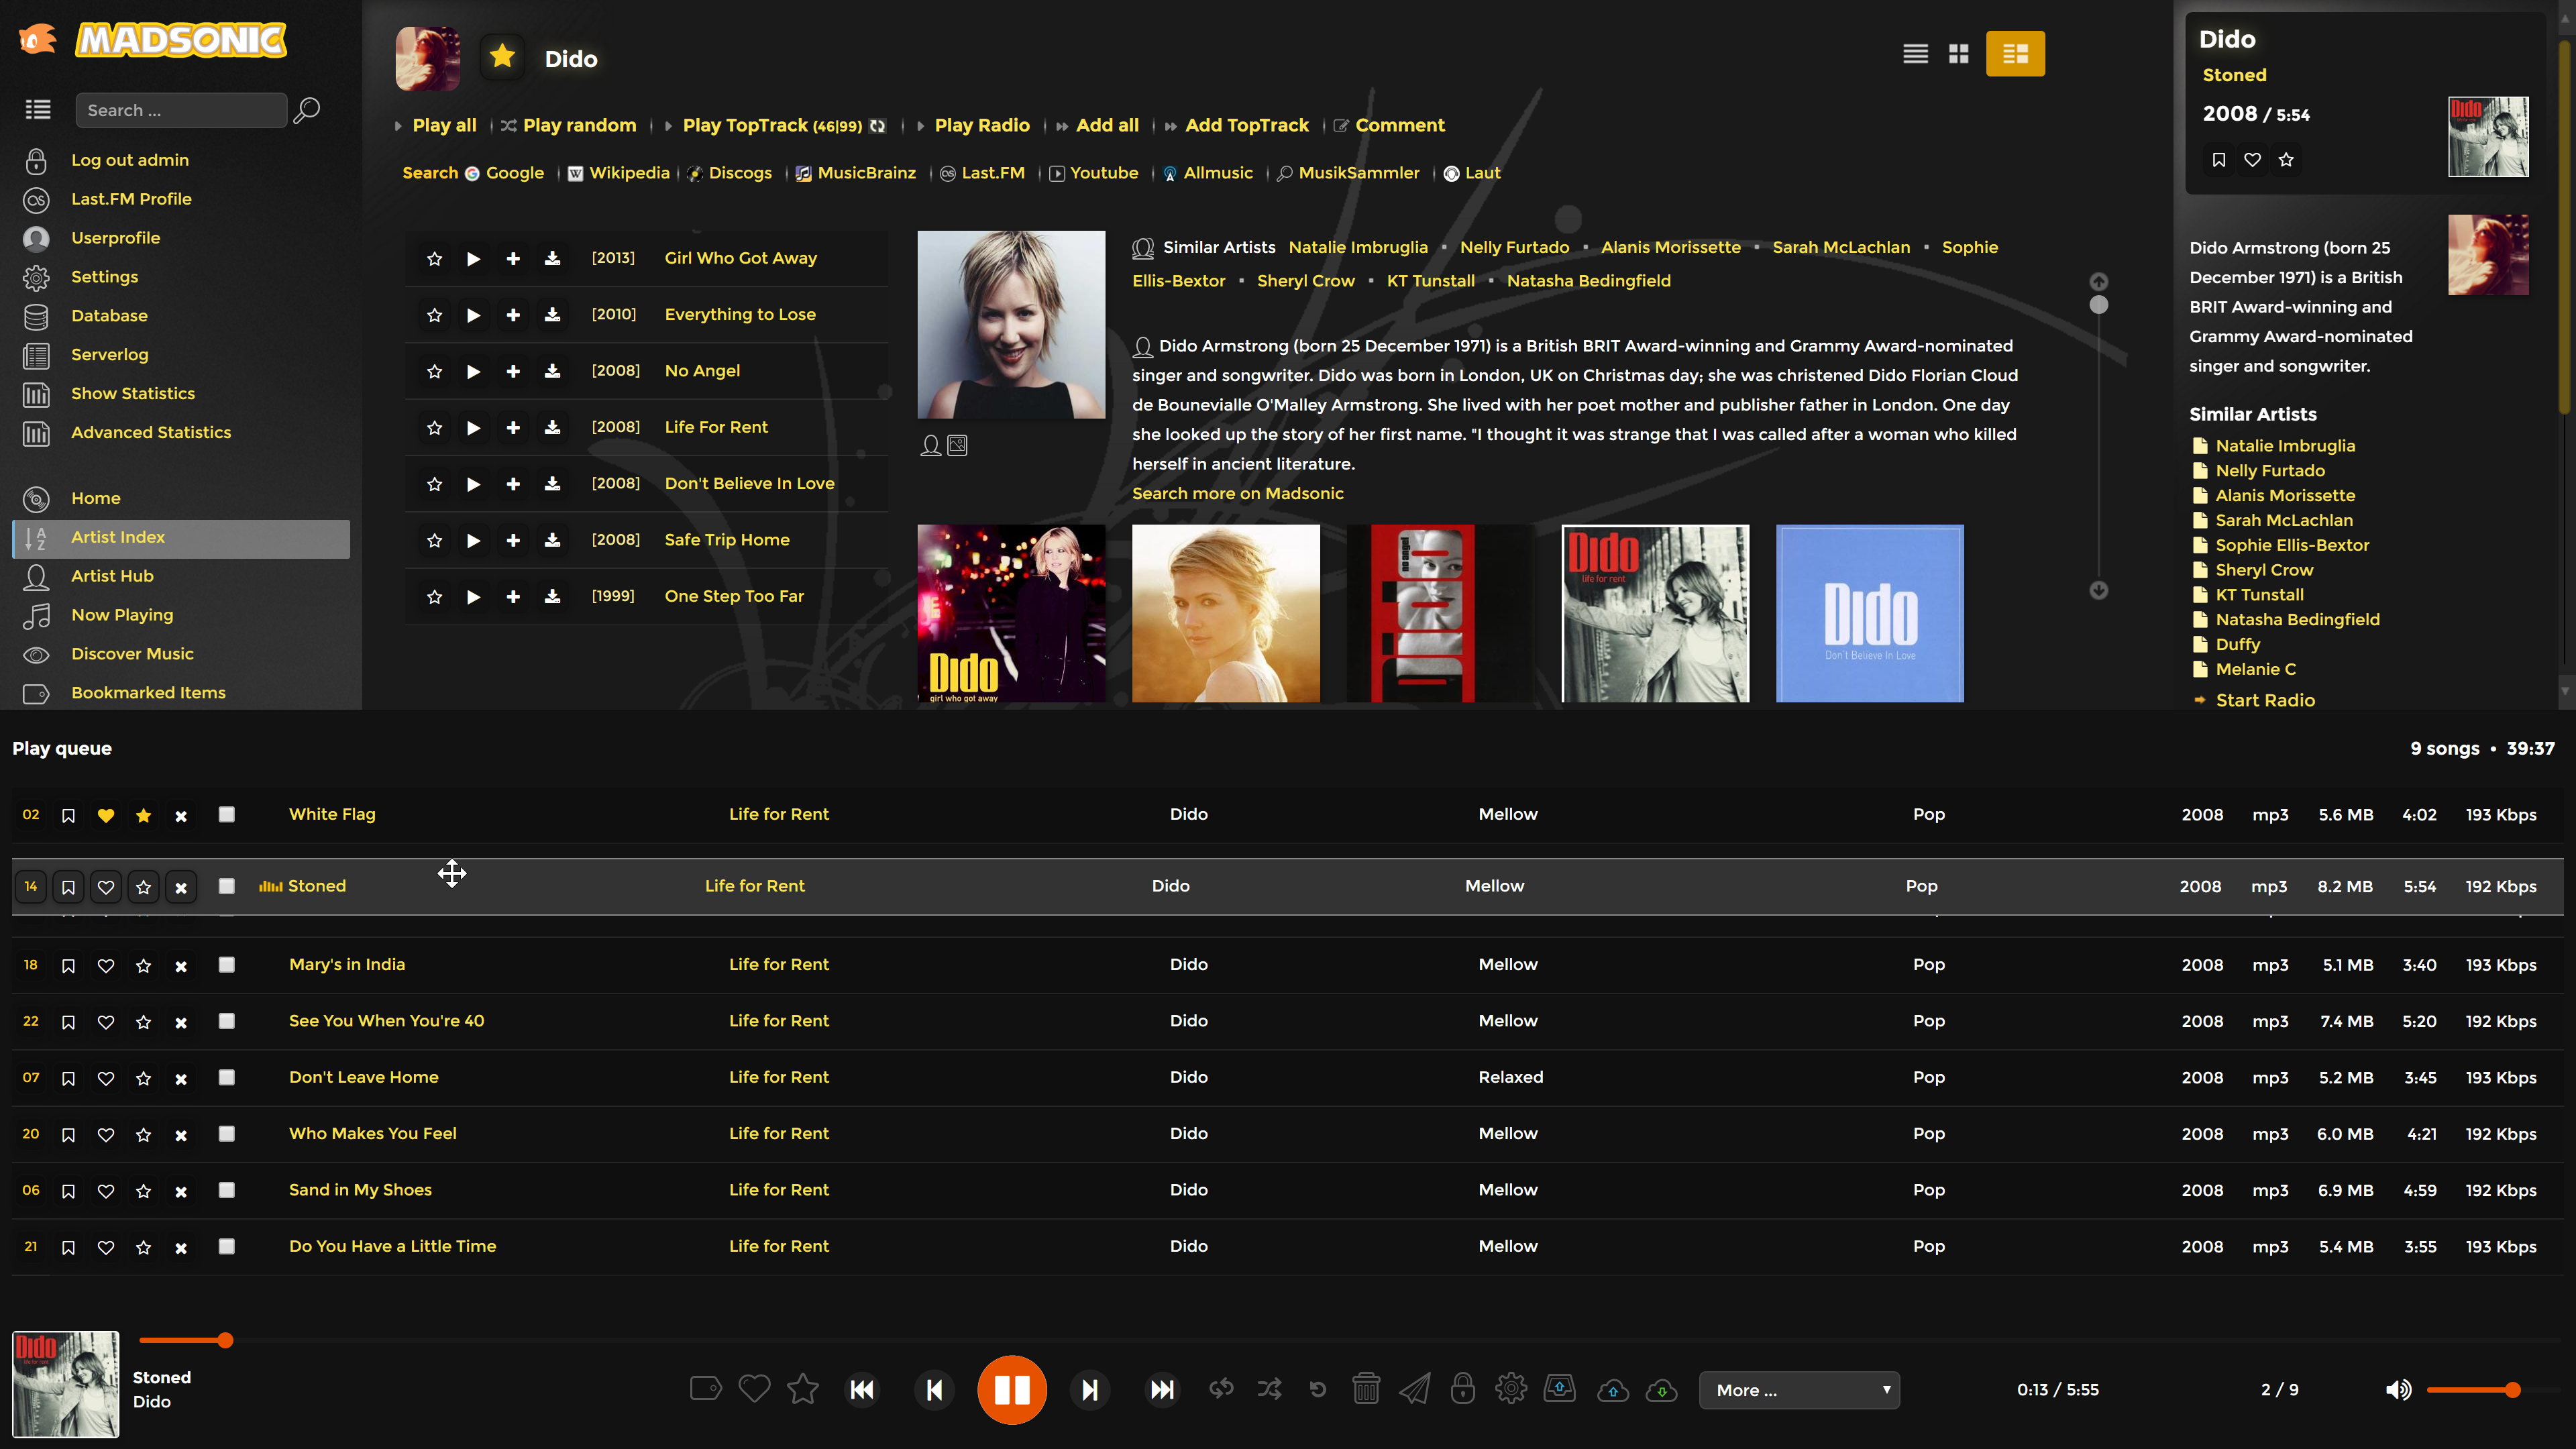Click the song progress slider handle
Screen dimensions: 2576x1449
pos(226,1340)
